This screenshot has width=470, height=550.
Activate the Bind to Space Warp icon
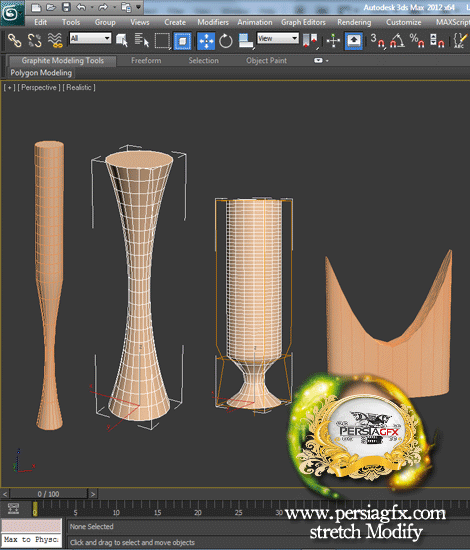(x=55, y=40)
